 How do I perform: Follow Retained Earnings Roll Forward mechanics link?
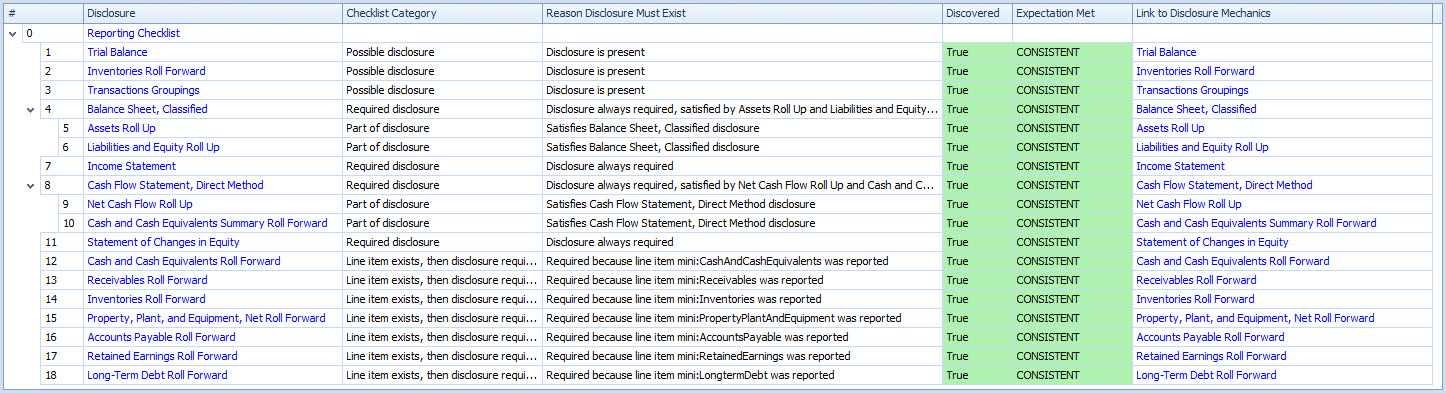coord(1211,356)
